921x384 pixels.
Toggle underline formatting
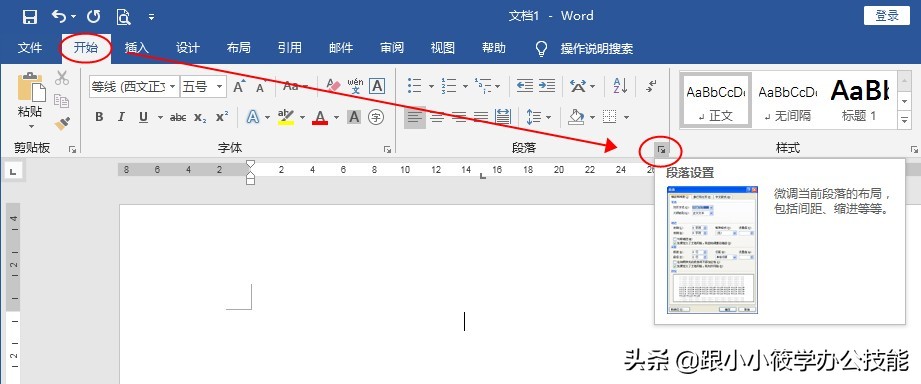pos(143,117)
